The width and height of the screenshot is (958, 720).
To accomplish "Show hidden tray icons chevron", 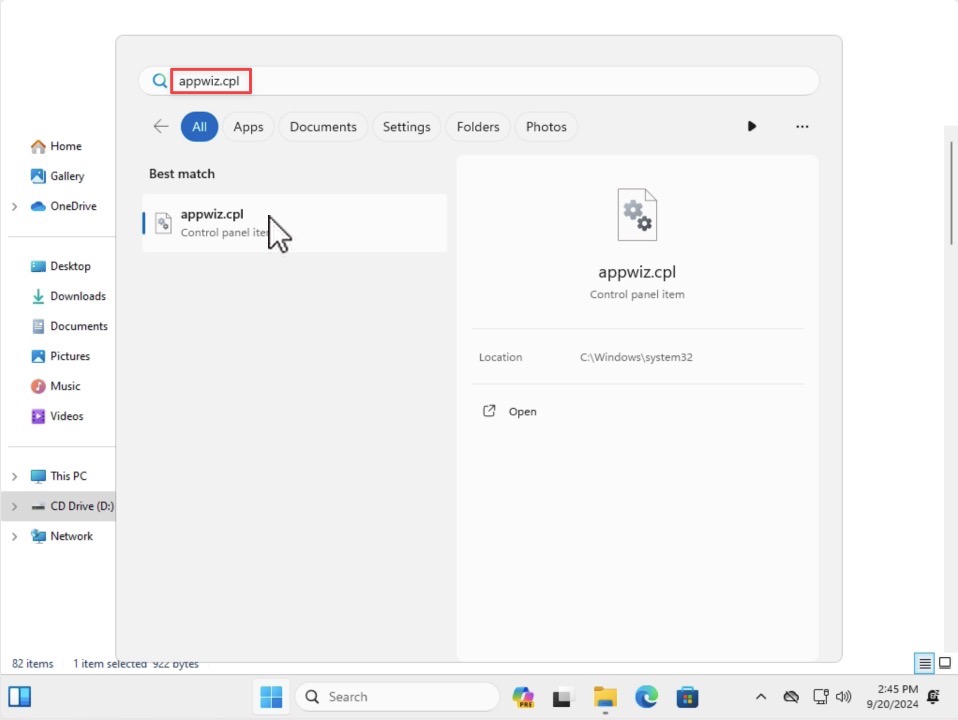I will point(761,697).
